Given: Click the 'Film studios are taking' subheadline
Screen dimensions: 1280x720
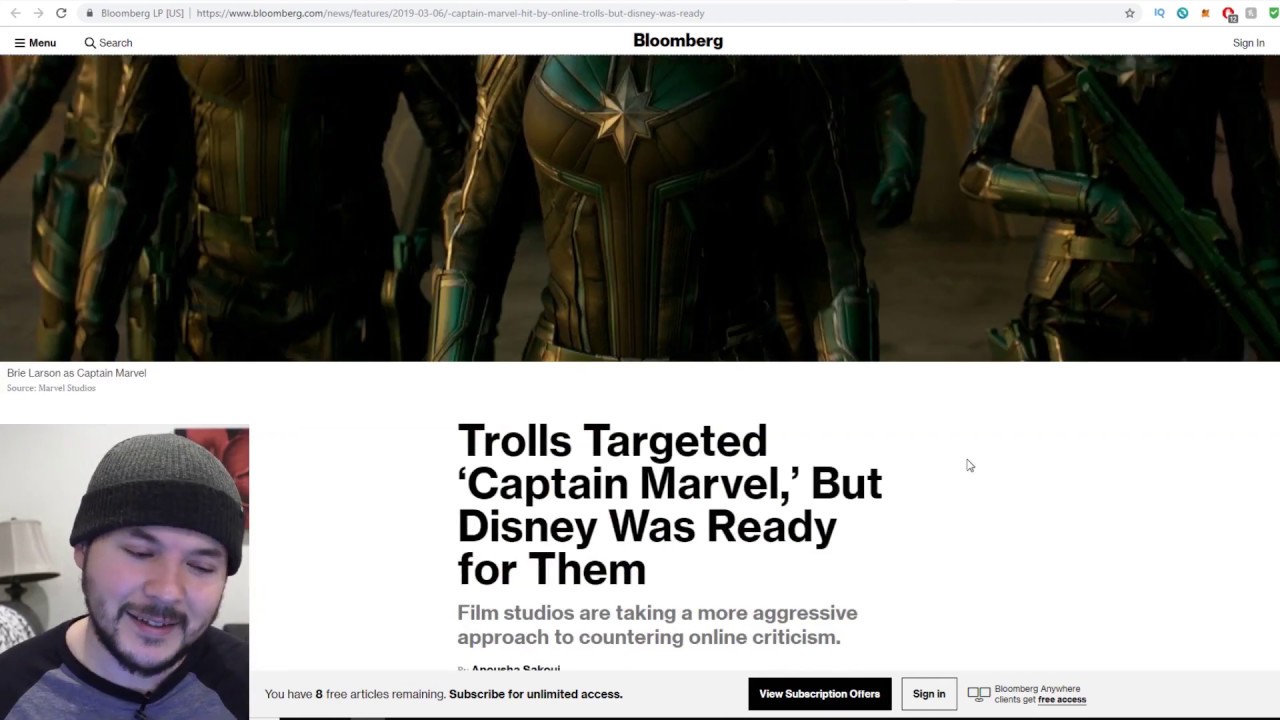Looking at the screenshot, I should 657,625.
